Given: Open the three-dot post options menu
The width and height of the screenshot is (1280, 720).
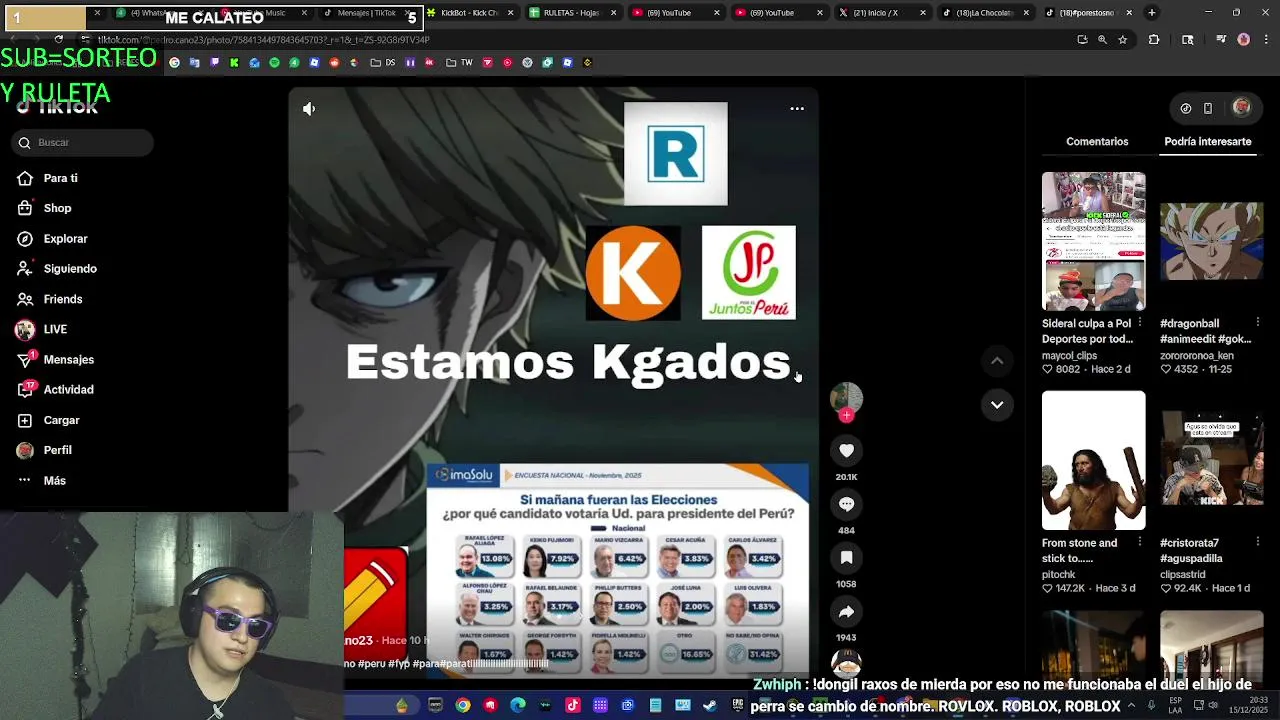Looking at the screenshot, I should point(797,108).
